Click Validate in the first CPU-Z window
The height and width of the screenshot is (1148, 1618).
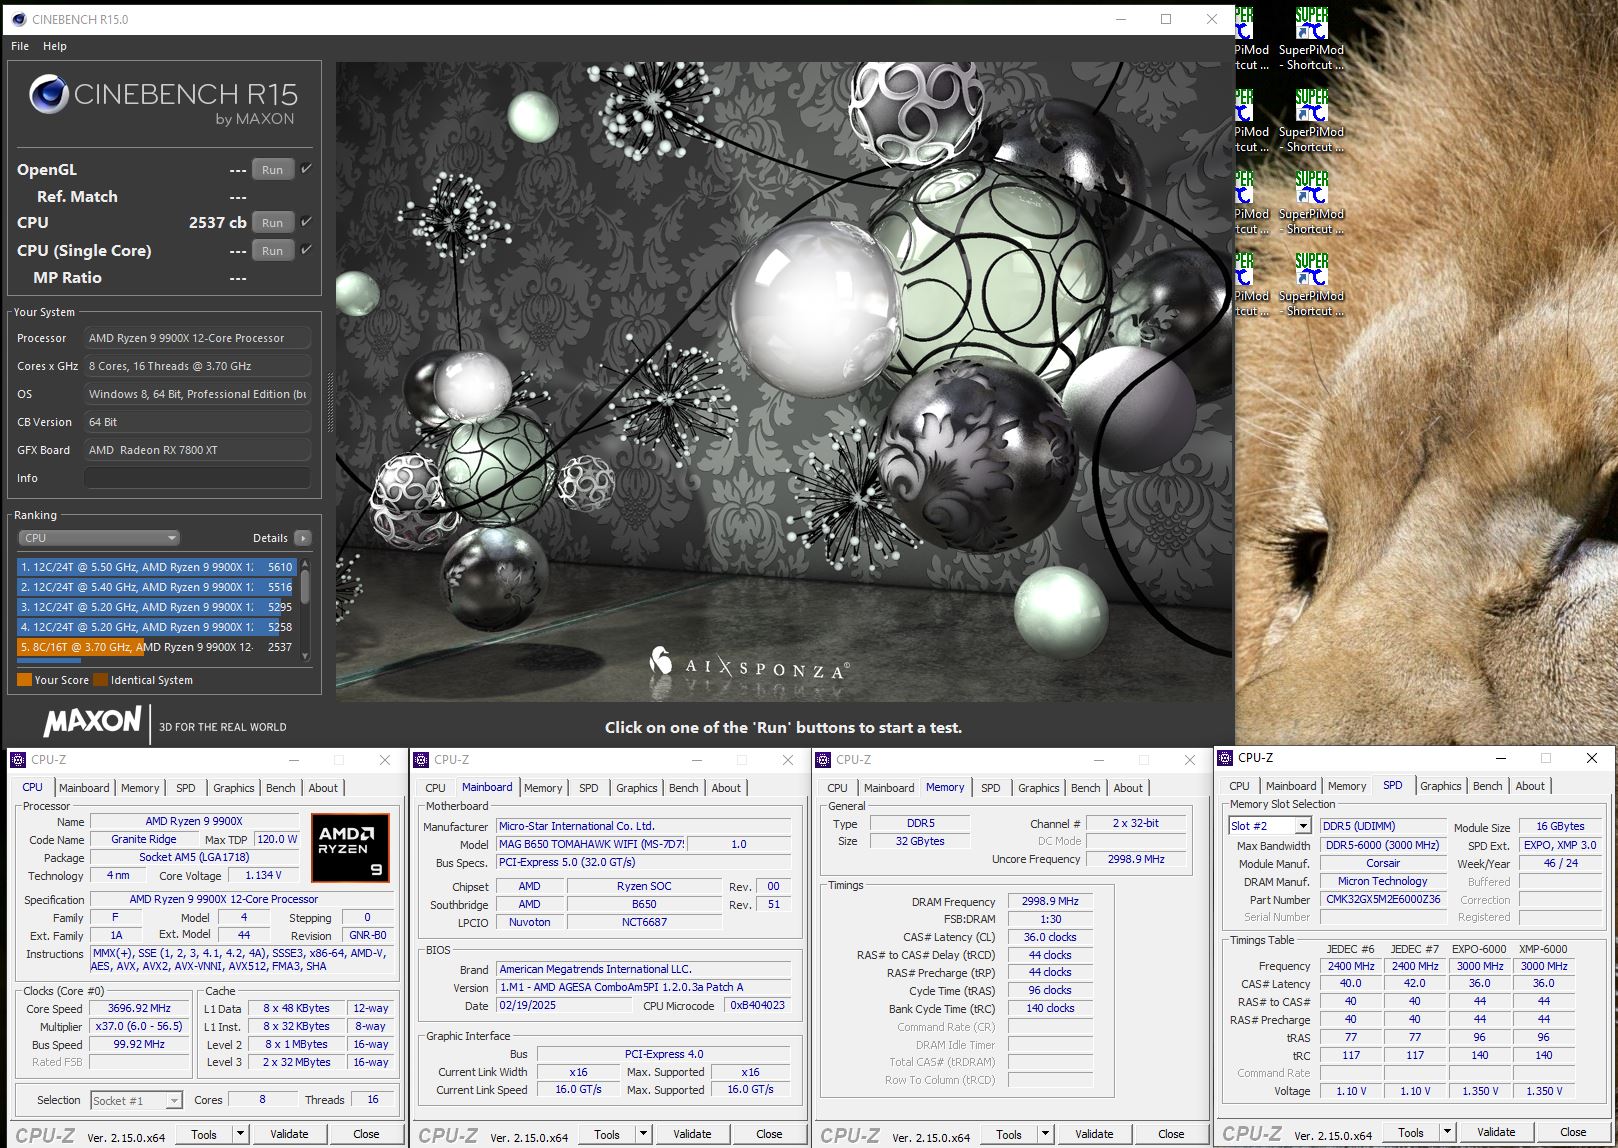(x=289, y=1134)
